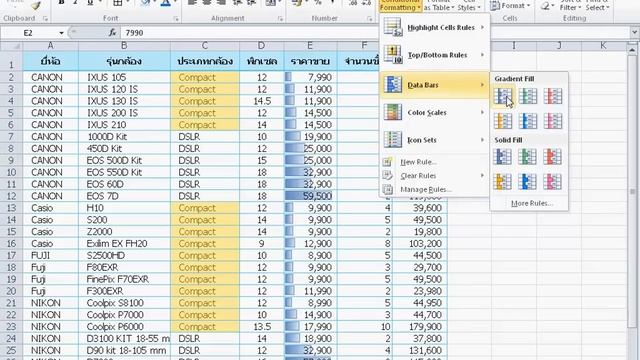Select cell with text FUJI in row 17
640x360 pixels.
[x=51, y=256]
